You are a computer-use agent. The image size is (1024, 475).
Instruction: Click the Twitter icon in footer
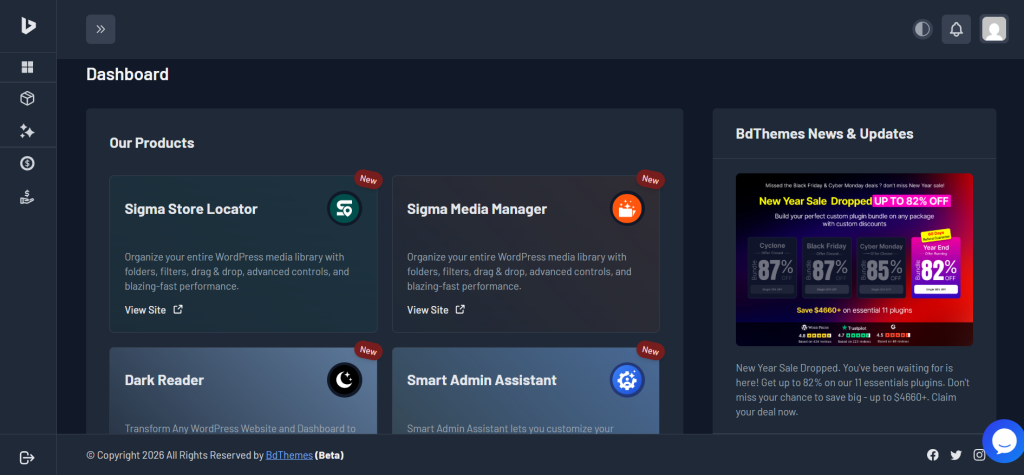pos(956,456)
